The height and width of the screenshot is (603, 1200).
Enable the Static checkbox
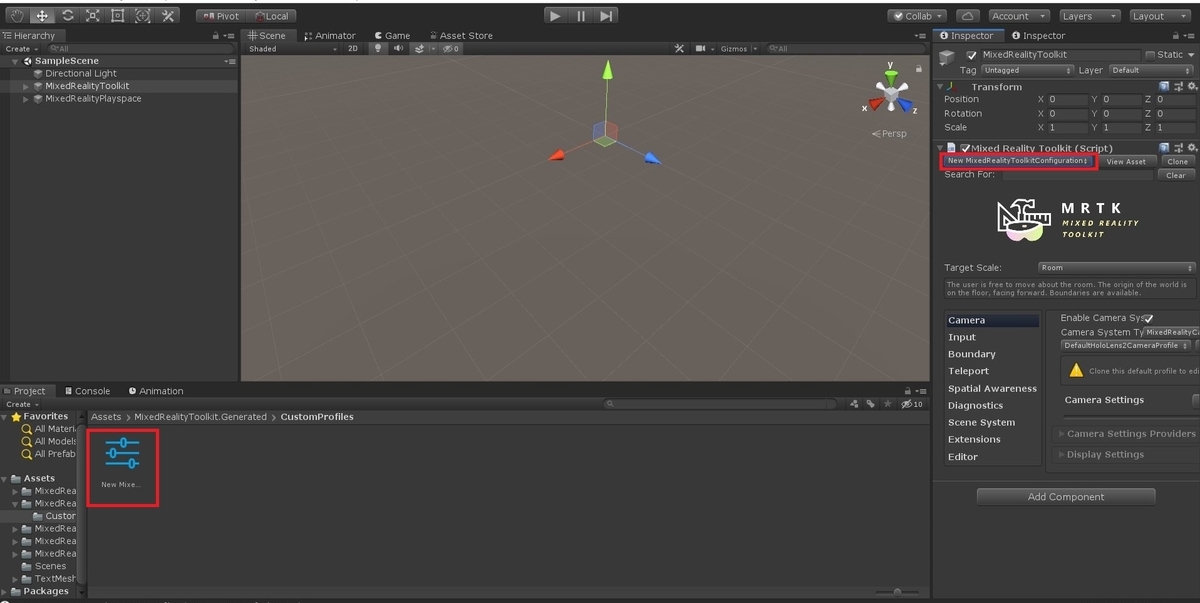click(x=1150, y=55)
